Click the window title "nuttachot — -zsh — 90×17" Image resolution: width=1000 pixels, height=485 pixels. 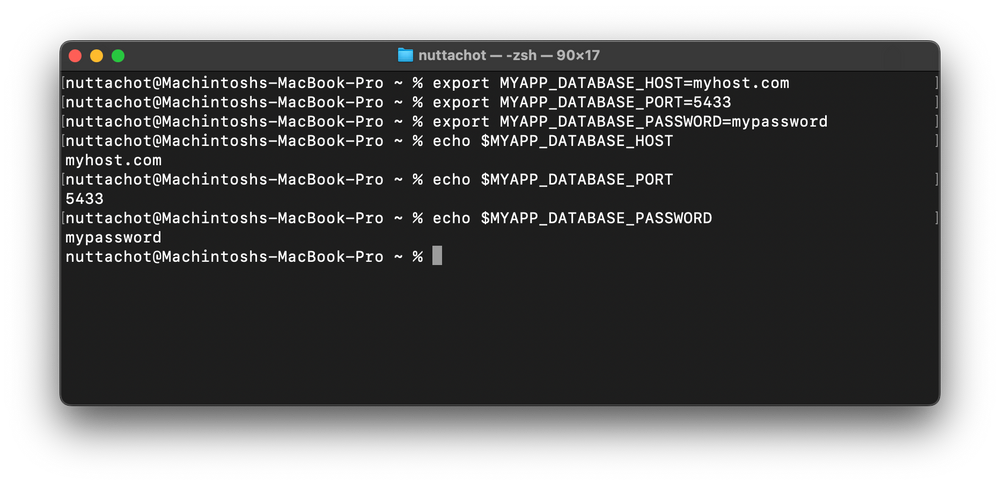point(508,55)
